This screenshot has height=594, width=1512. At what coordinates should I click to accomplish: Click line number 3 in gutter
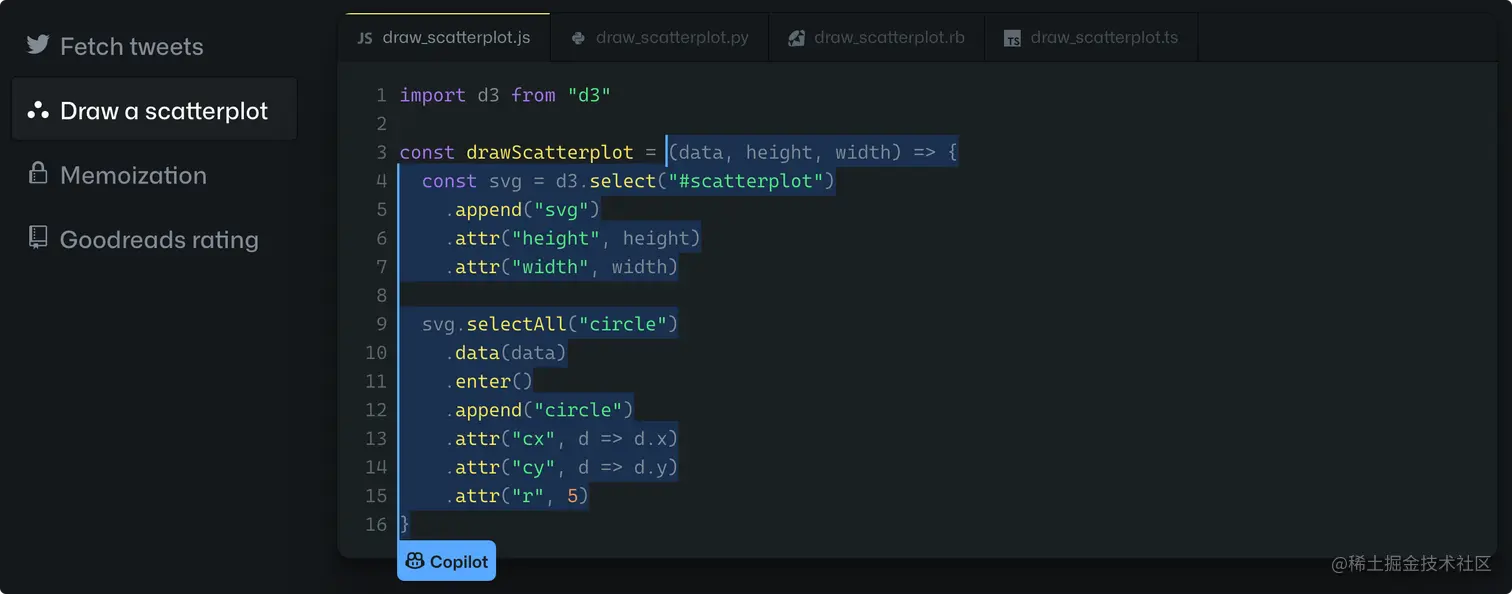(x=381, y=152)
